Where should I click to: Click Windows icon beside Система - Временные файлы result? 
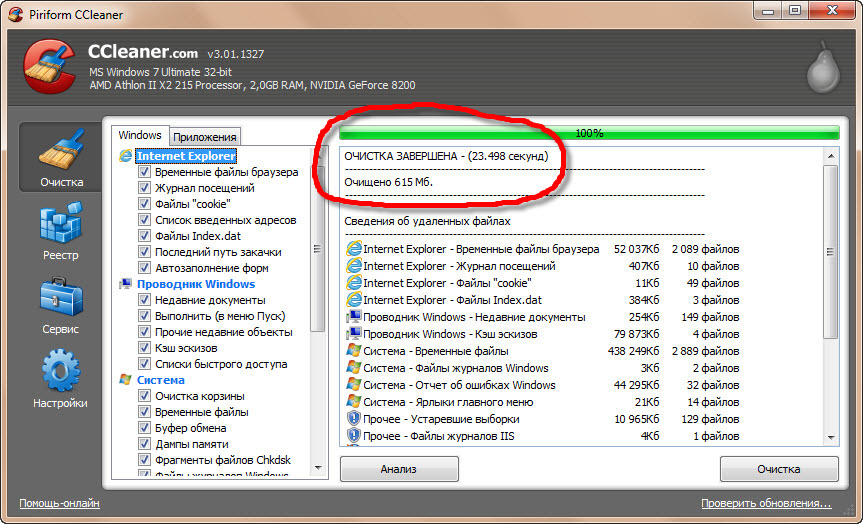[353, 351]
